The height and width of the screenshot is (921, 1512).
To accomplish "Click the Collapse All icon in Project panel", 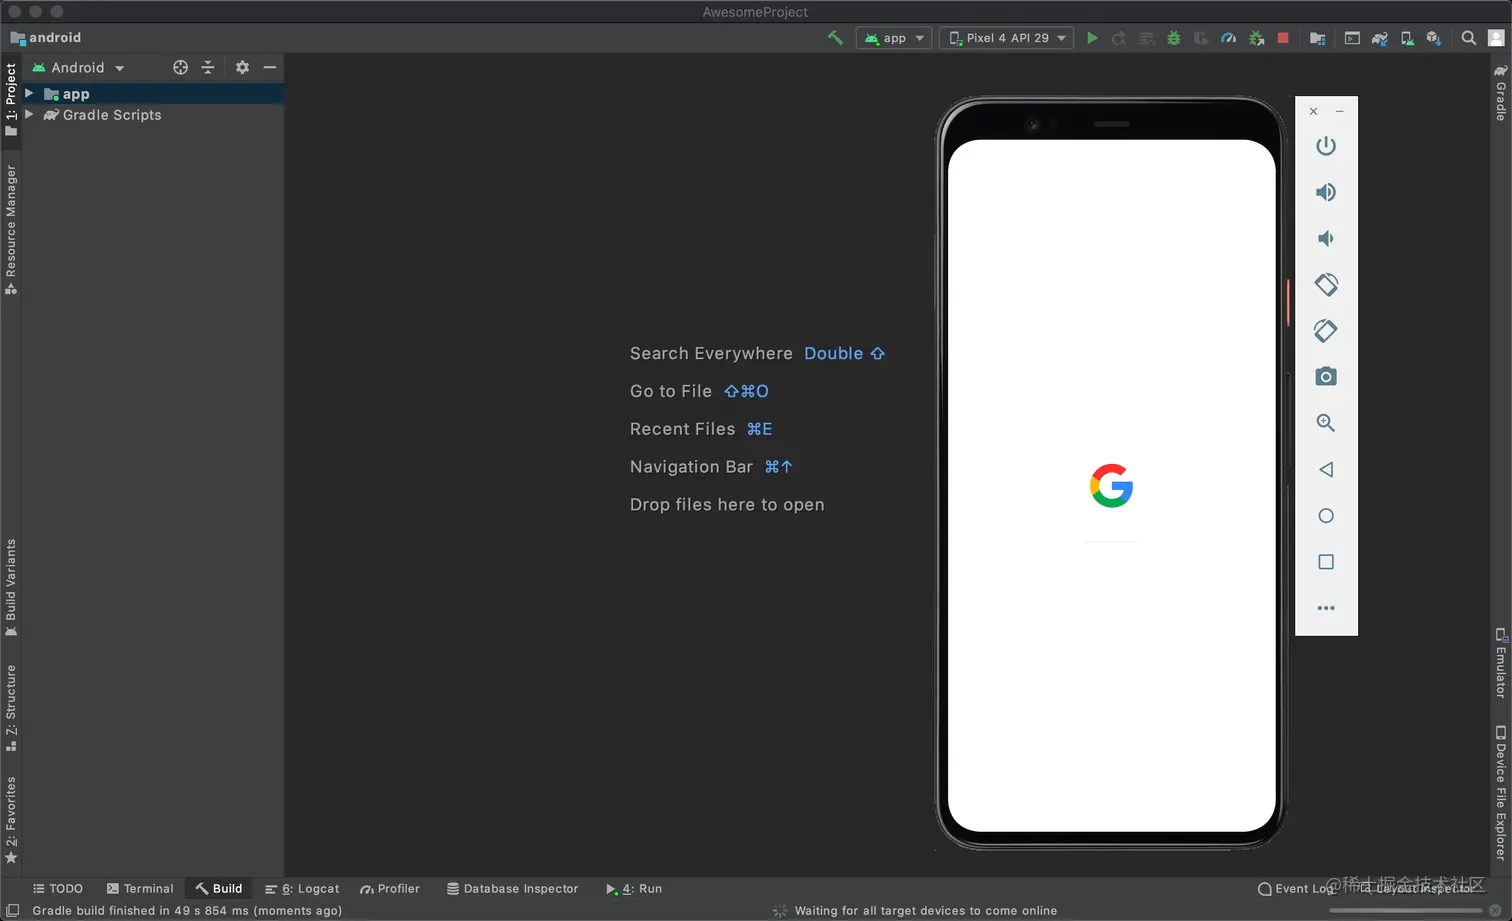I will (x=208, y=67).
